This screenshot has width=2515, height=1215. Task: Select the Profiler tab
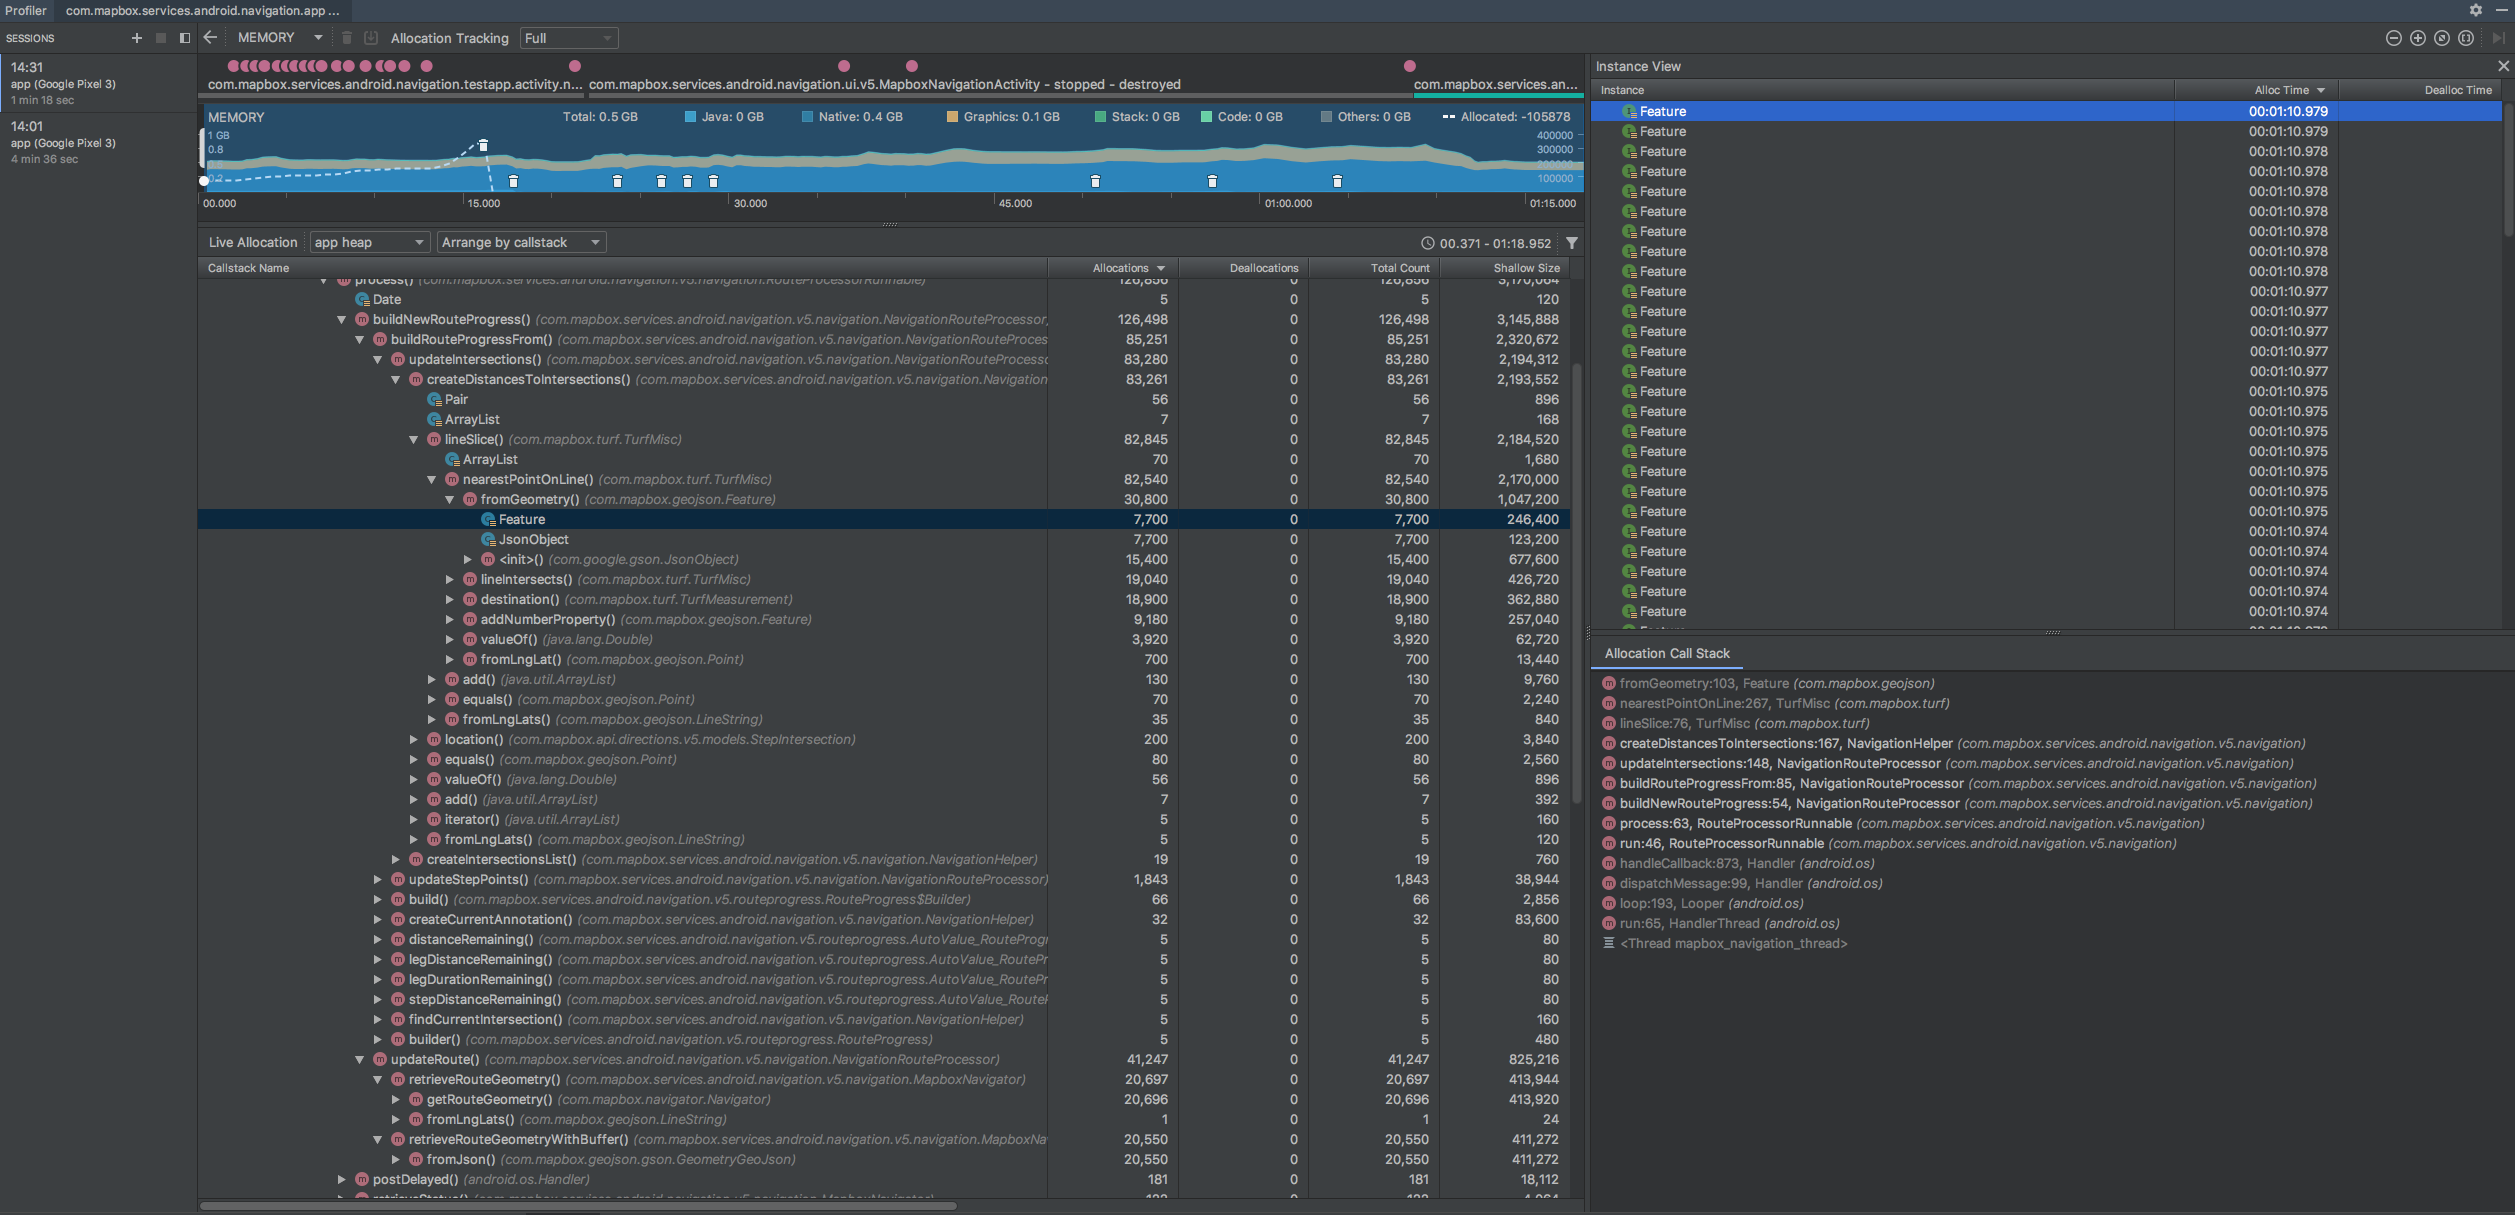26,10
